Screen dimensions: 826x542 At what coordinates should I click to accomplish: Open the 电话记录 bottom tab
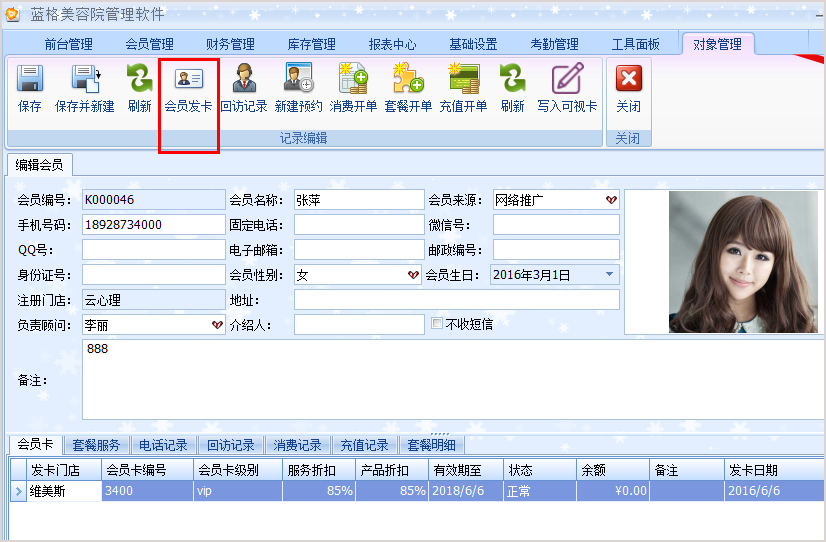pyautogui.click(x=163, y=445)
